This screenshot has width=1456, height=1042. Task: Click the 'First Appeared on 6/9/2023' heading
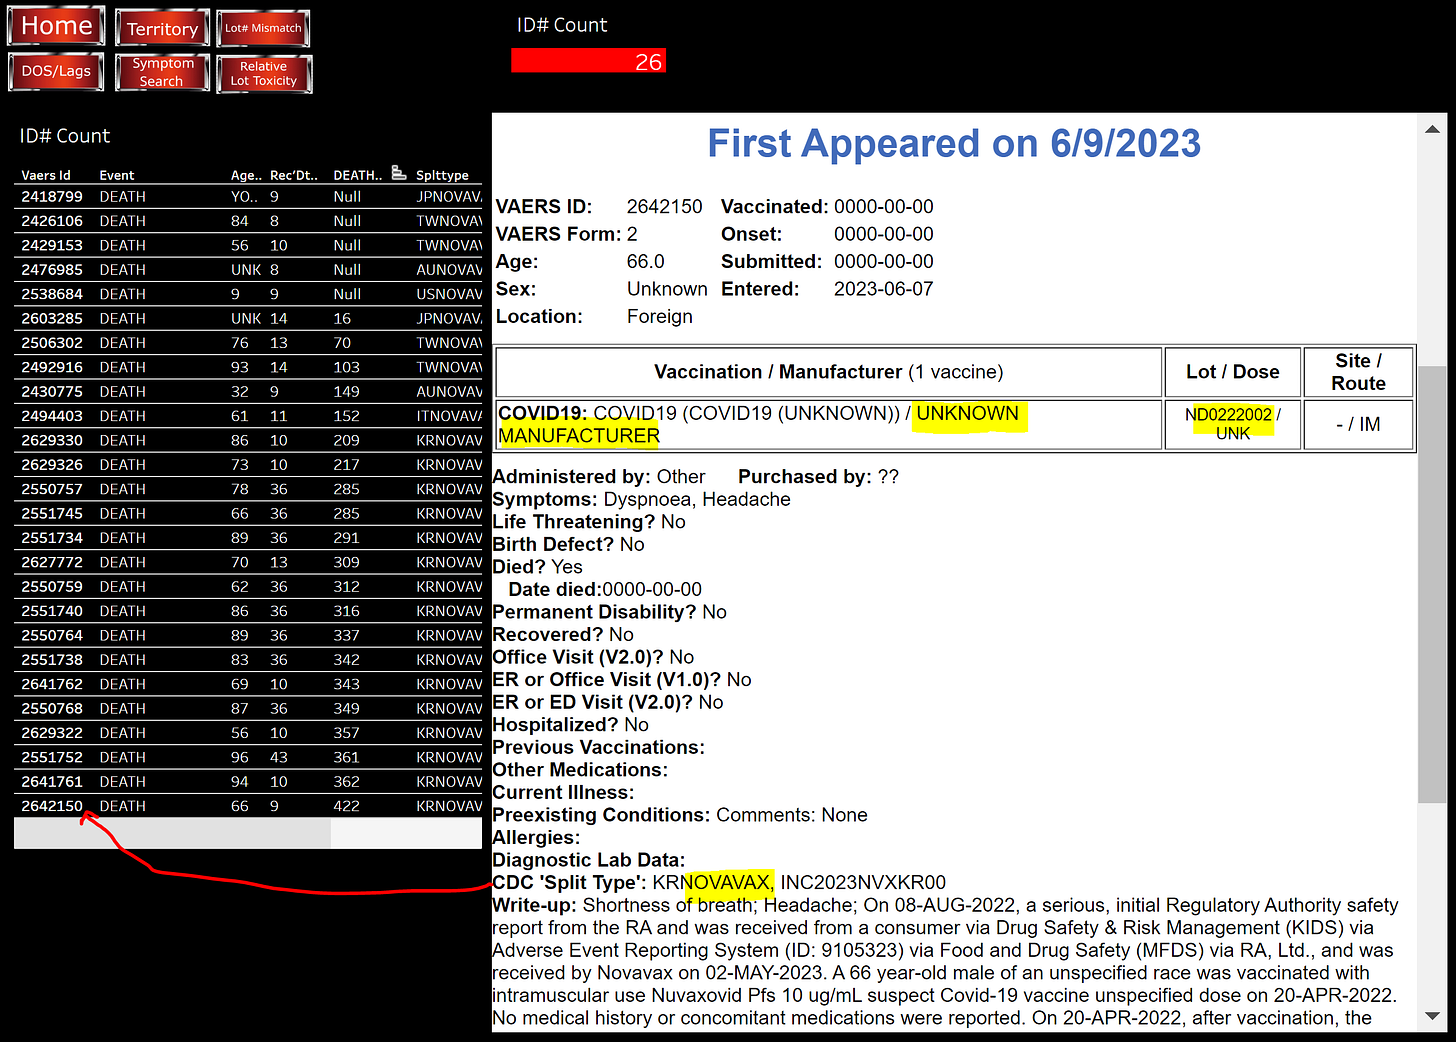(x=954, y=144)
